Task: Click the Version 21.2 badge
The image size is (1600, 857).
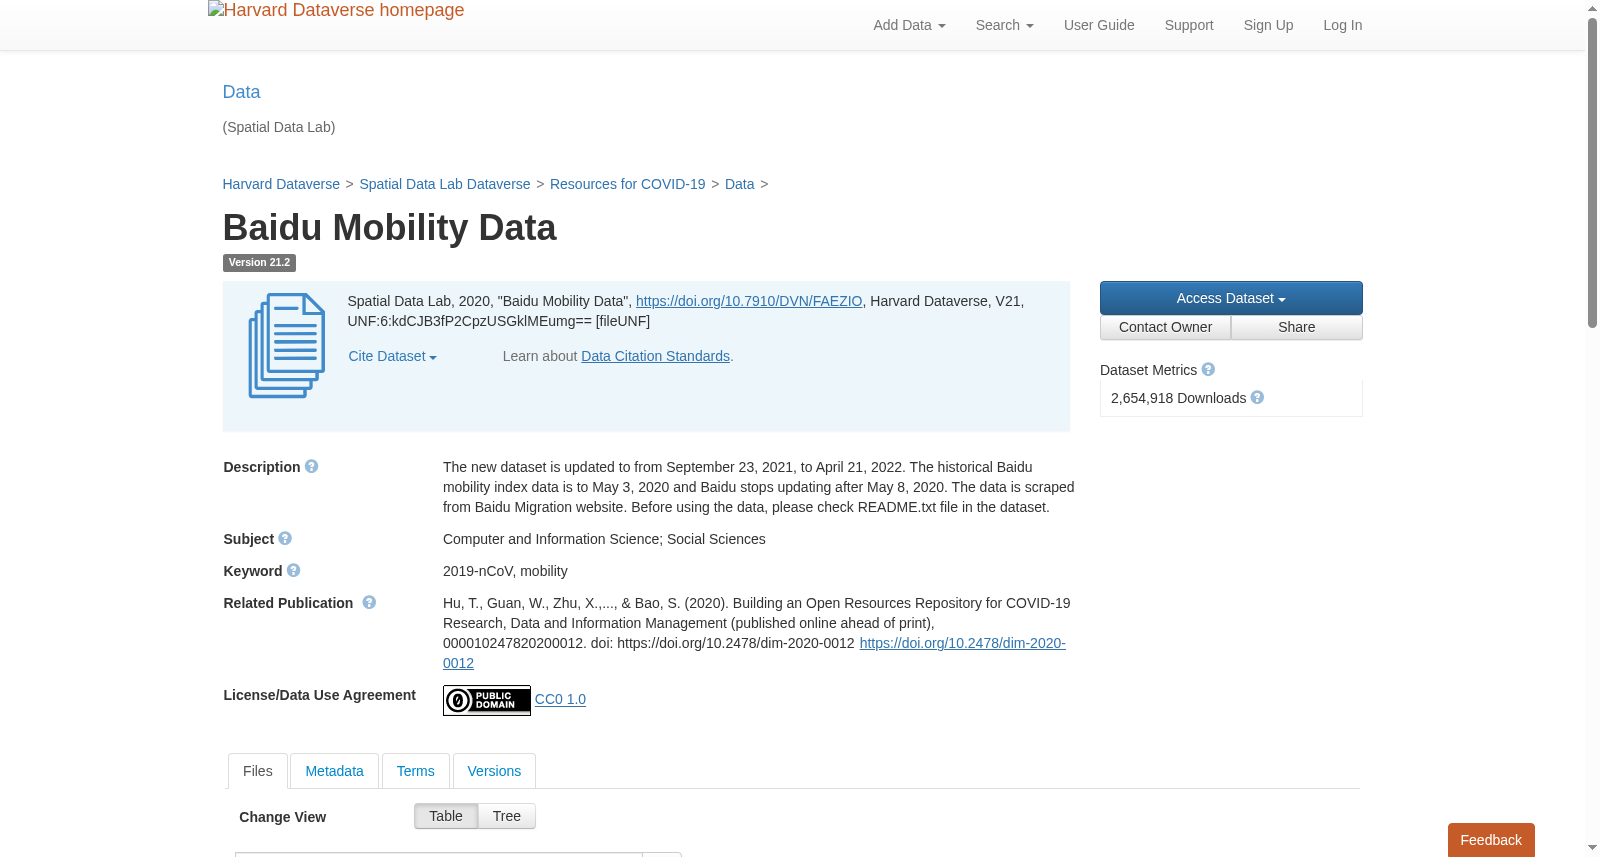Action: click(x=259, y=263)
